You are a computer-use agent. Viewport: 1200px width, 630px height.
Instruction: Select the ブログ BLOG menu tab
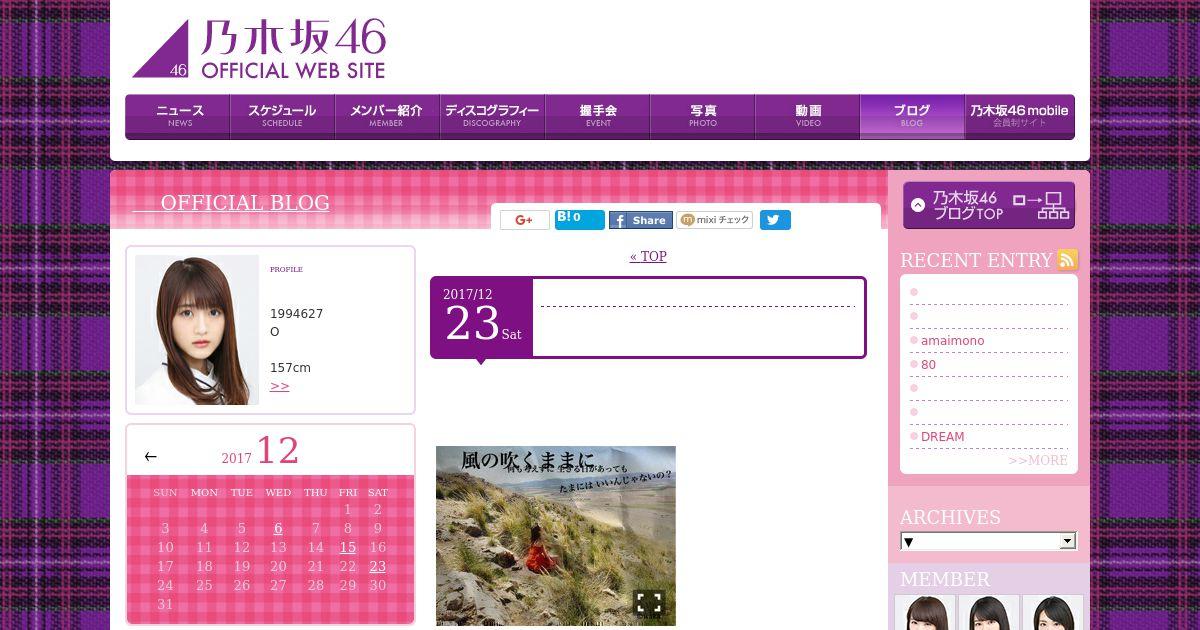tap(912, 116)
